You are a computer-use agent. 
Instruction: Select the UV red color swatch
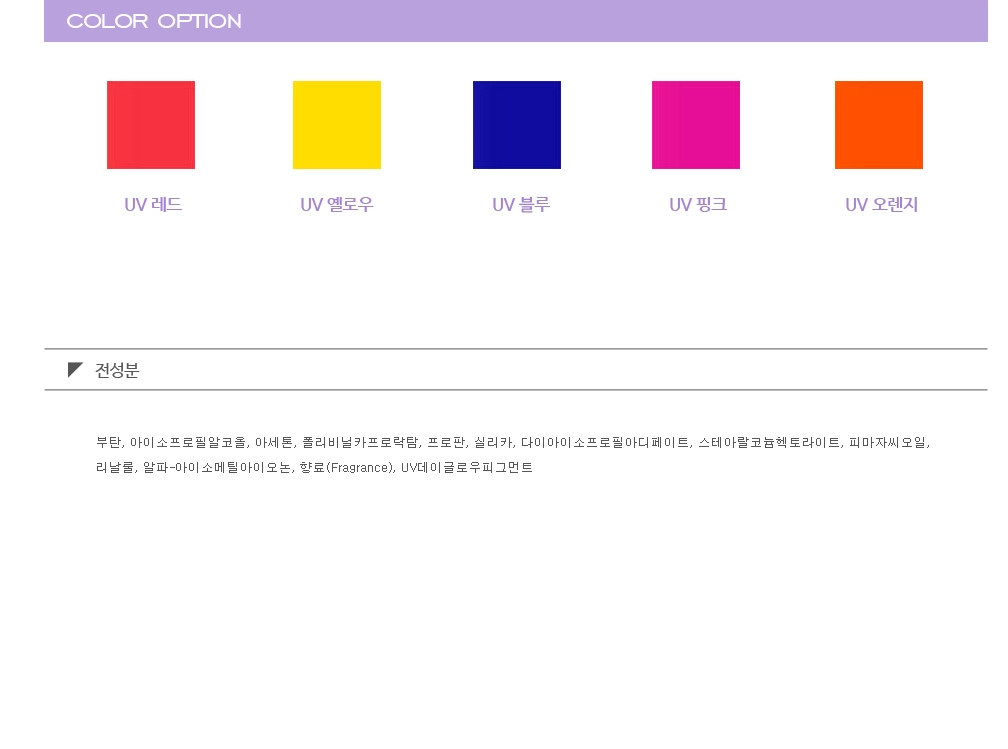[151, 125]
